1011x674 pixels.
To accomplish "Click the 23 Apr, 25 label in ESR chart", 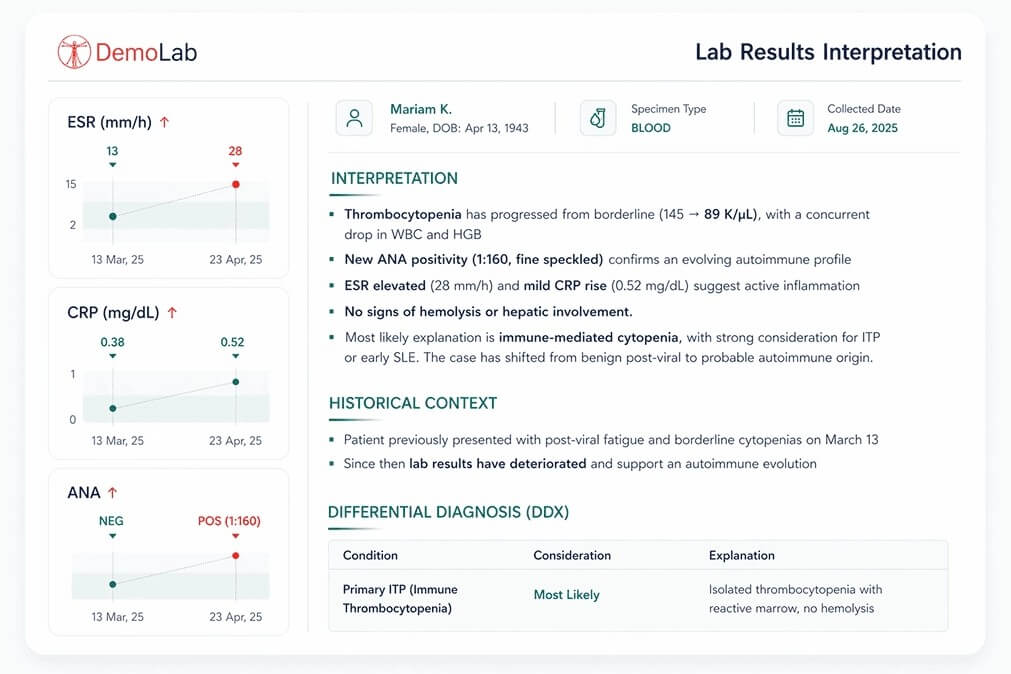I will [235, 259].
